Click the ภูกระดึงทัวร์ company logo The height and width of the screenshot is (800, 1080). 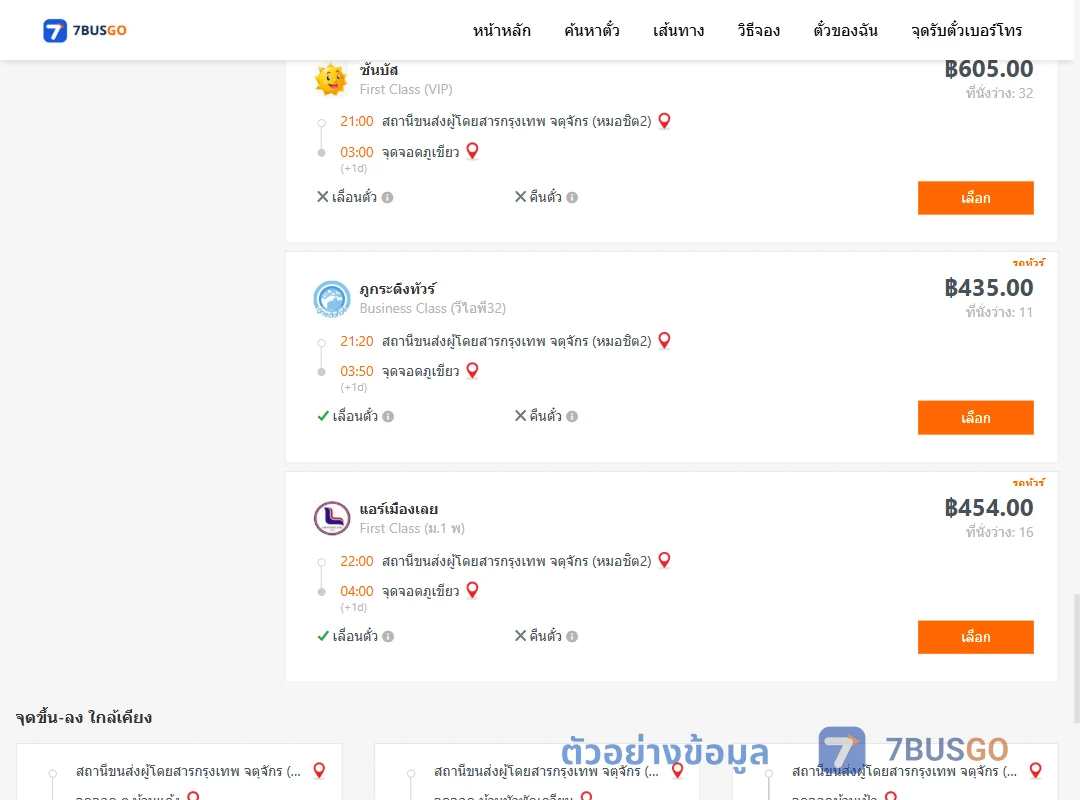coord(331,298)
